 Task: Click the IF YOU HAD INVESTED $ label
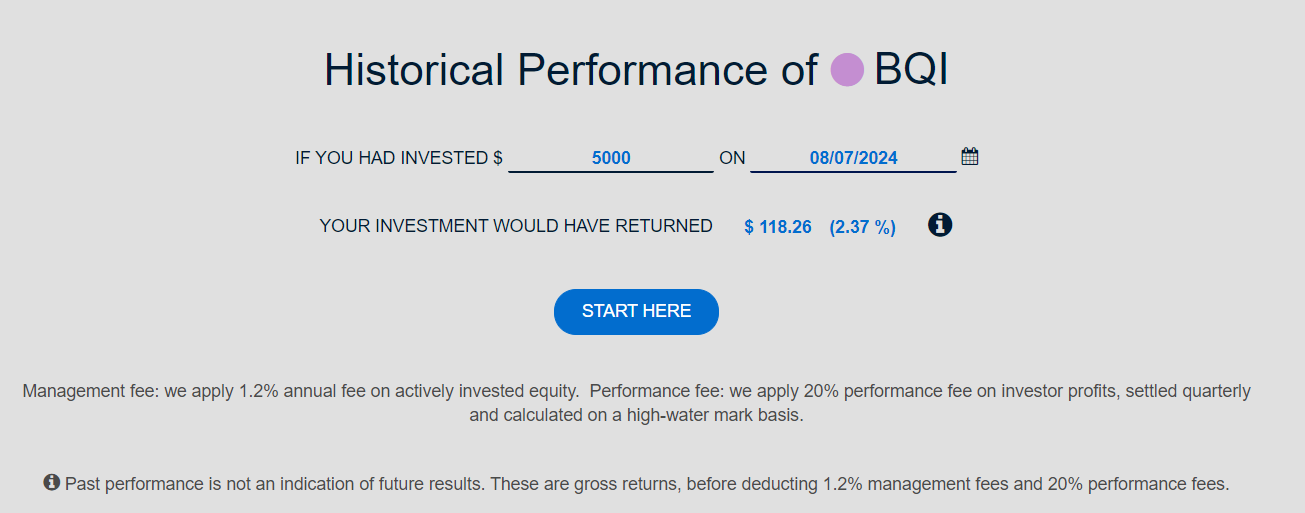pos(398,158)
